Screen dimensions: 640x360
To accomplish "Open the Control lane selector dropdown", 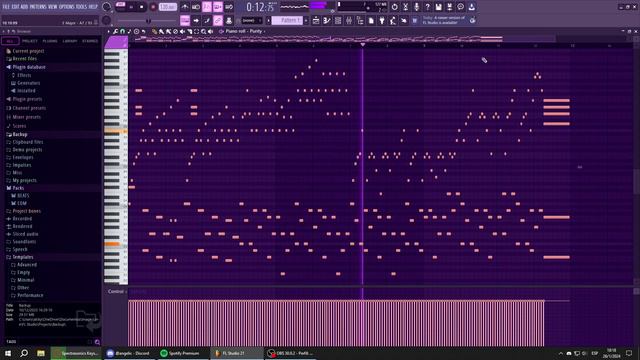I will (x=117, y=291).
